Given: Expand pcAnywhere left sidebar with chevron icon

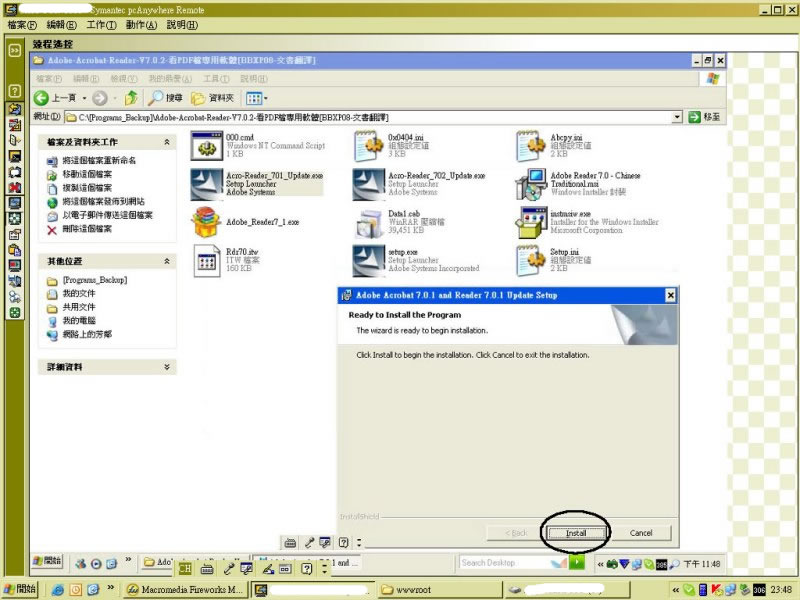Looking at the screenshot, I should (x=15, y=50).
